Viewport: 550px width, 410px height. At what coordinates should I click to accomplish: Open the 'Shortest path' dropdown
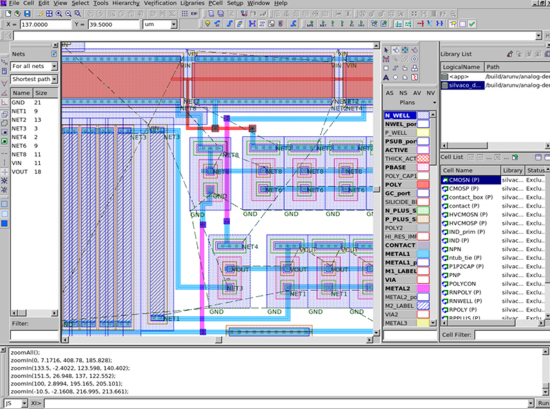pos(34,79)
